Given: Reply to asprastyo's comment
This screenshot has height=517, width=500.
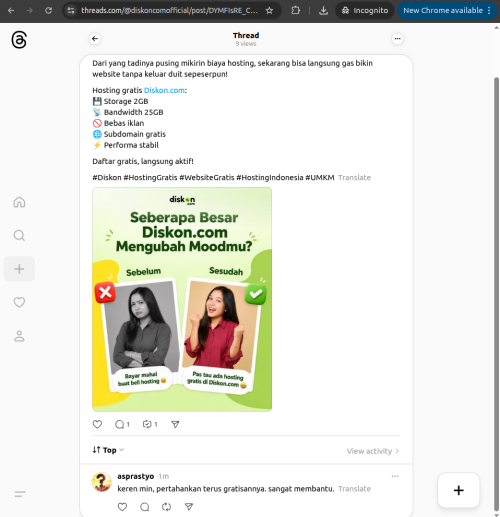Looking at the screenshot, I should click(145, 507).
